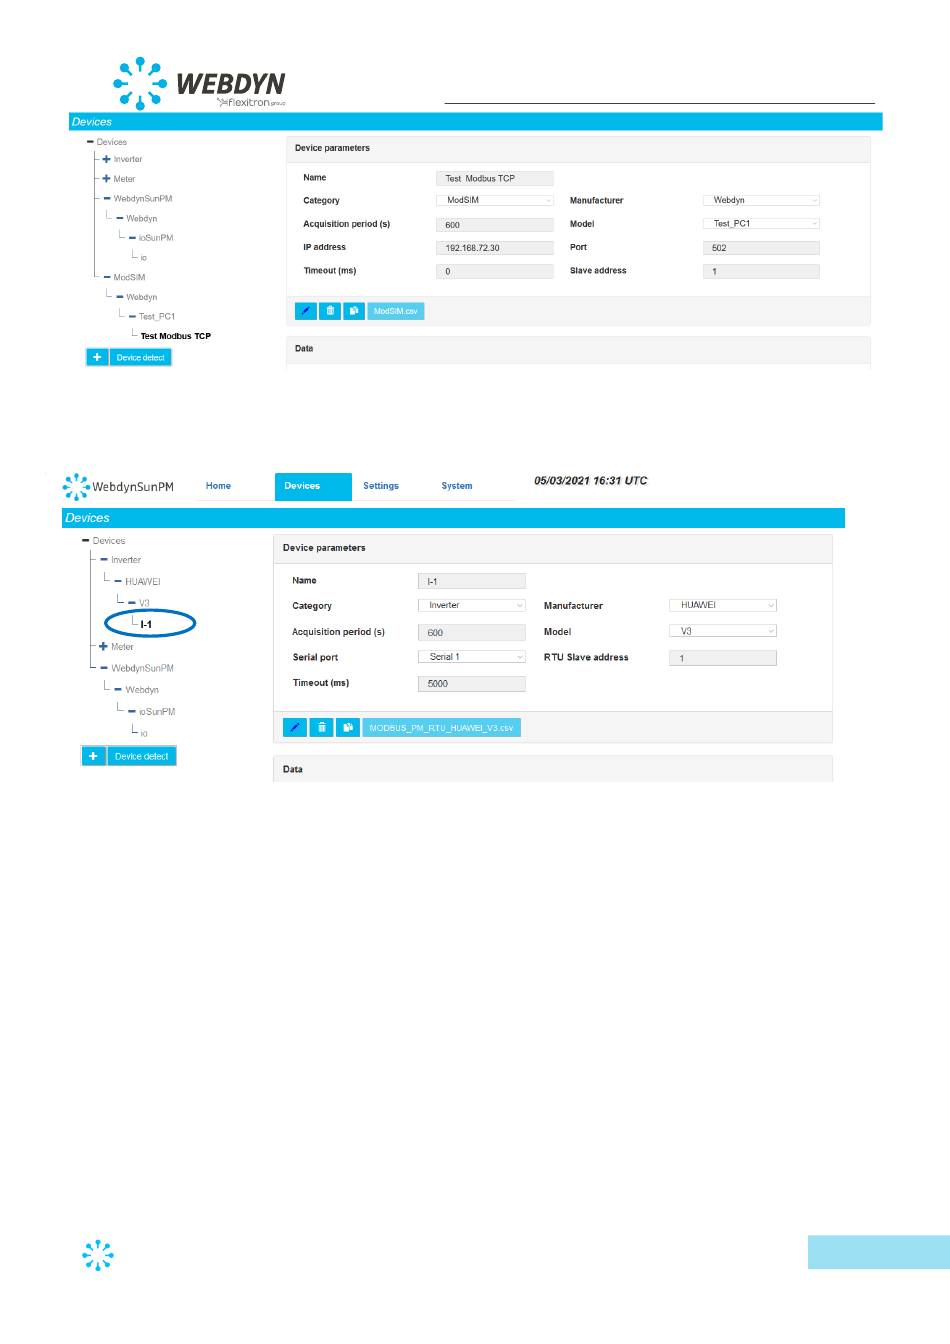950x1344 pixels.
Task: Click the copy duplicate icon beside ModSIM.csv
Action: click(x=354, y=311)
